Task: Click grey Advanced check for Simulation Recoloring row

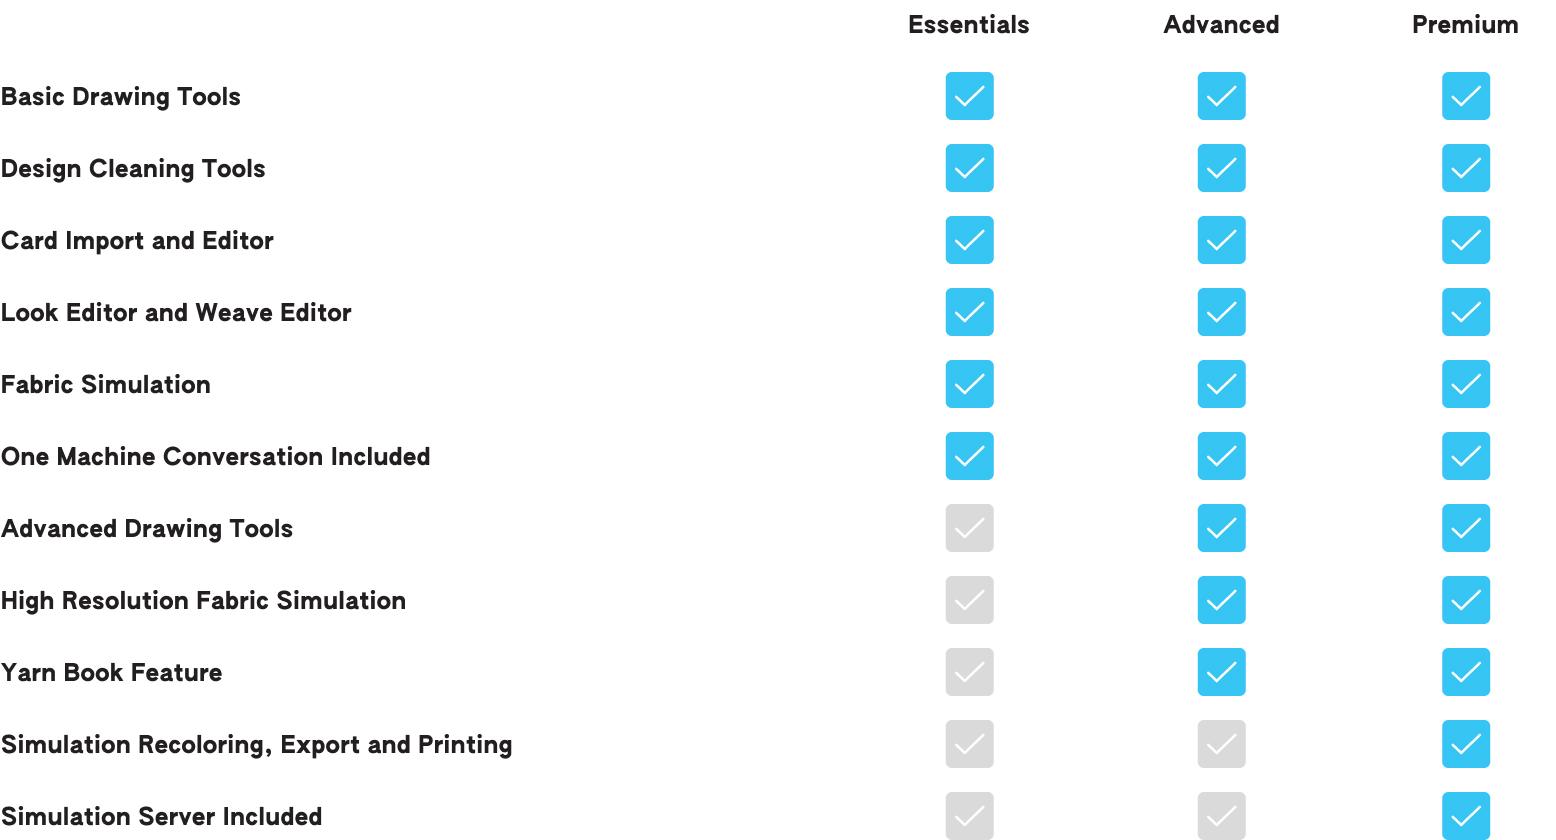Action: pos(1221,744)
